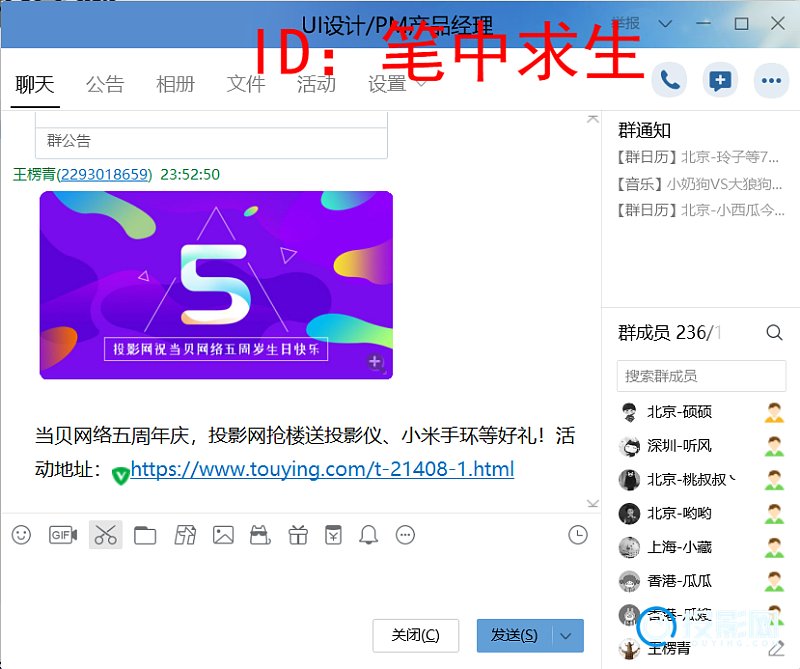The width and height of the screenshot is (800, 669).
Task: Open the ¥ red envelope icon
Action: tap(334, 535)
